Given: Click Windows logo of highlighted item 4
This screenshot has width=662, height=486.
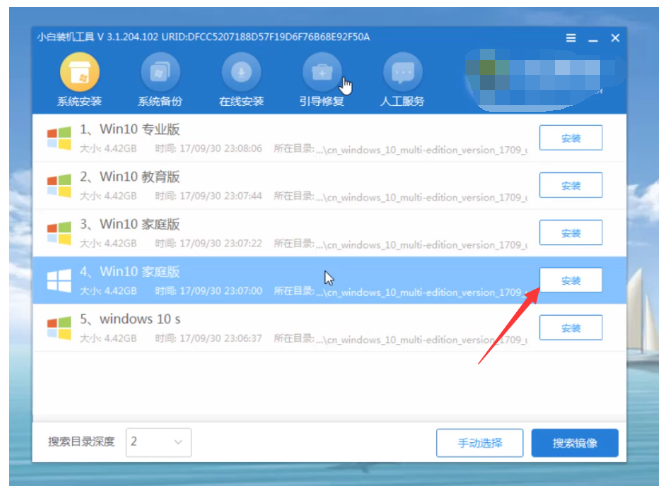Looking at the screenshot, I should [x=59, y=280].
